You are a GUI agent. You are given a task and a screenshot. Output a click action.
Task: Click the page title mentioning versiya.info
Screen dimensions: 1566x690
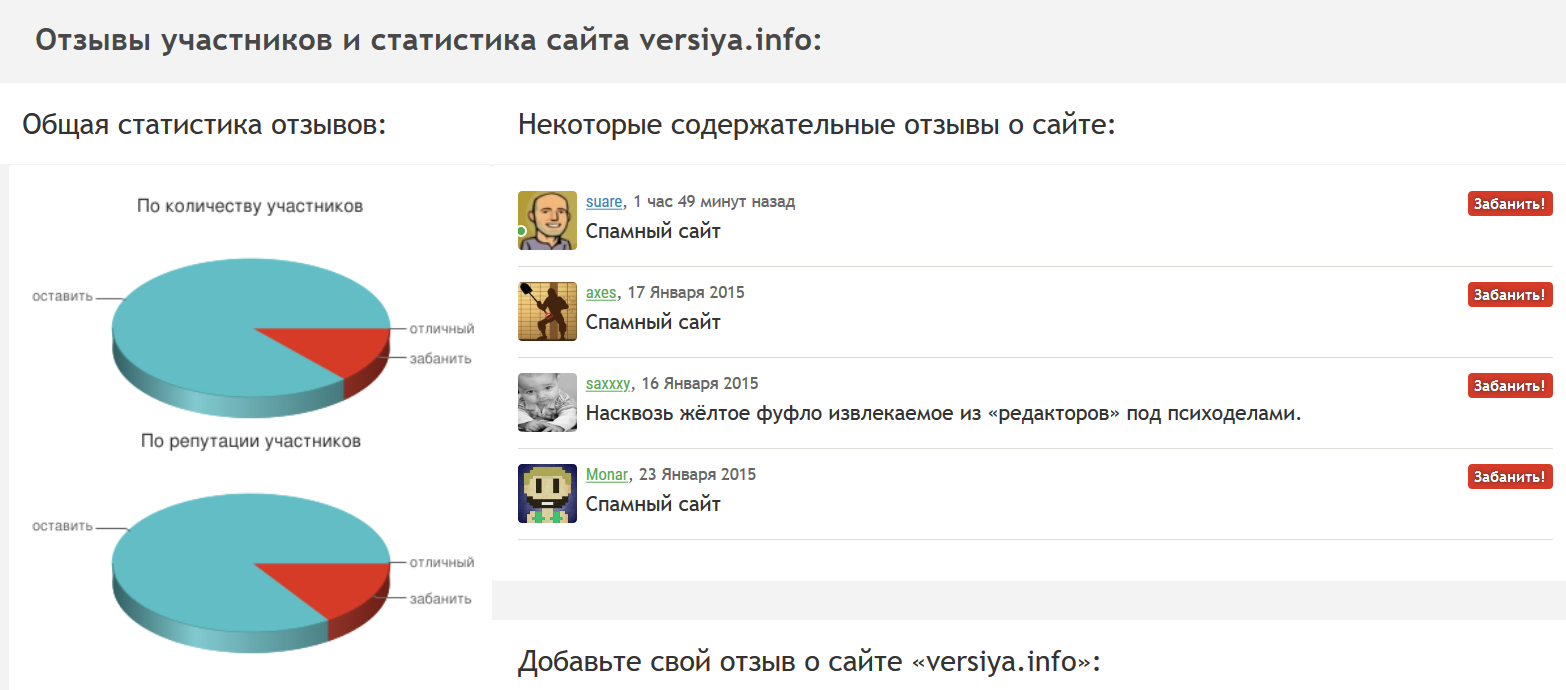428,40
